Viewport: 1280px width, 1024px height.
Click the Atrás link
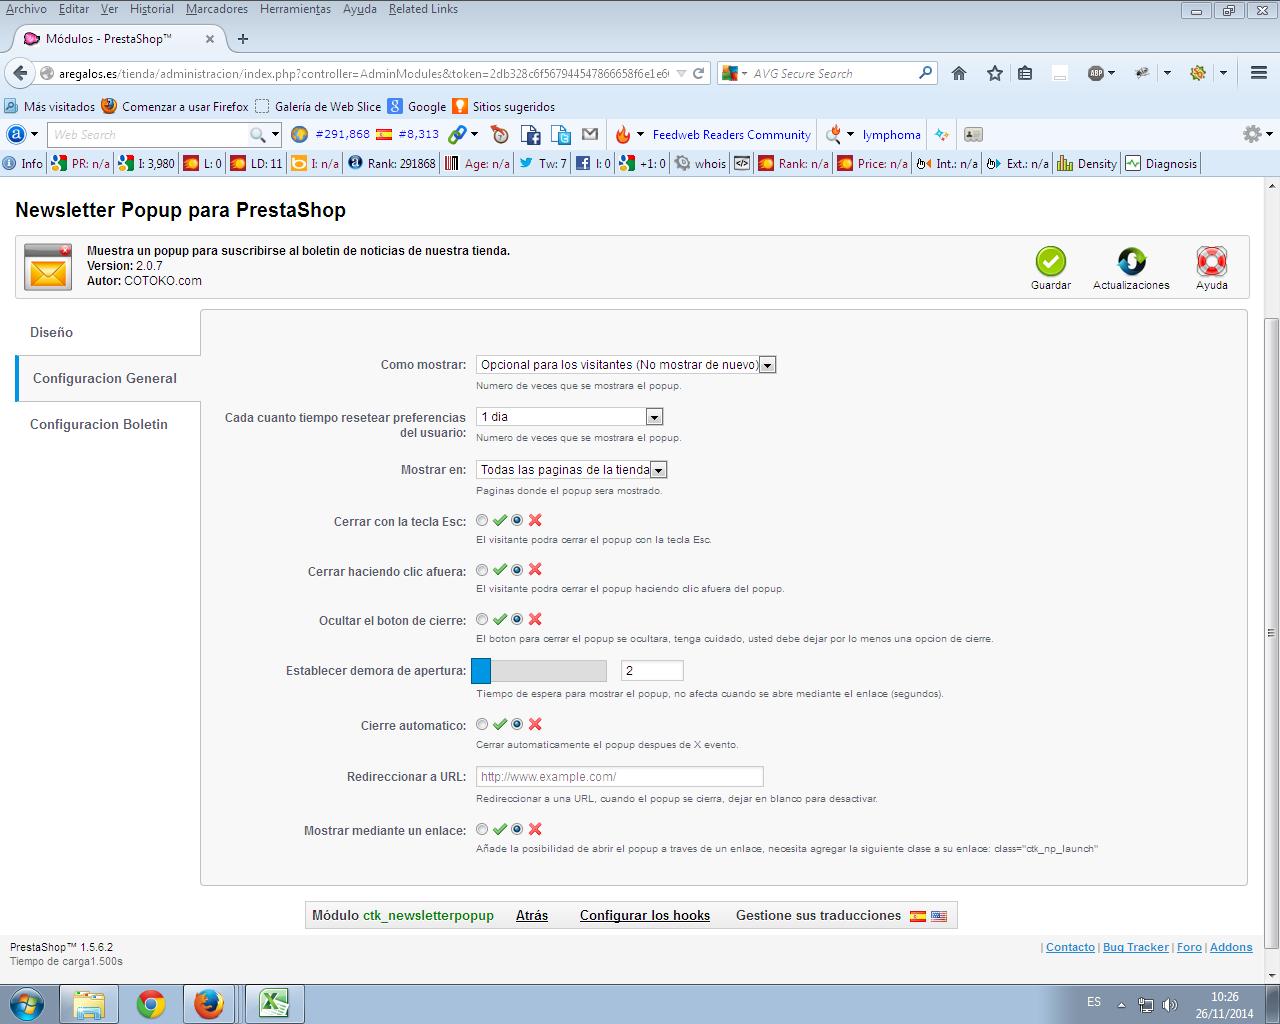click(532, 915)
